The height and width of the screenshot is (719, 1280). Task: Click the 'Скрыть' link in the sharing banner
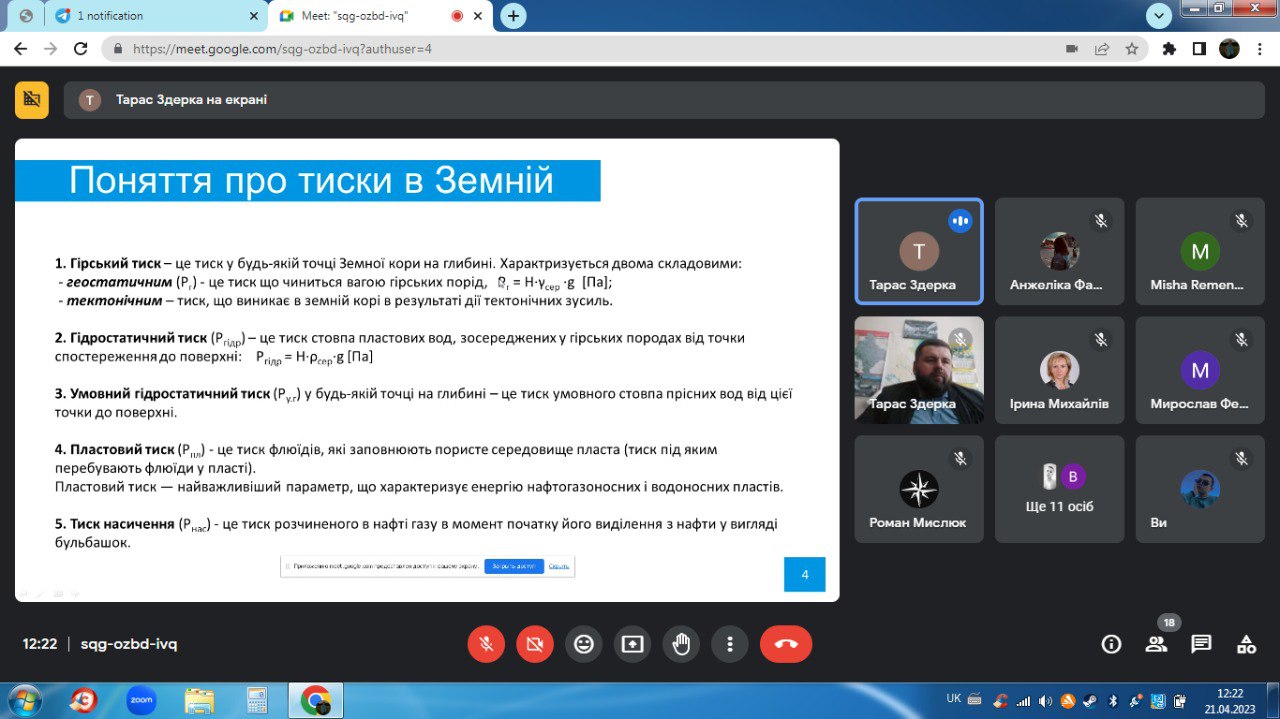point(558,567)
